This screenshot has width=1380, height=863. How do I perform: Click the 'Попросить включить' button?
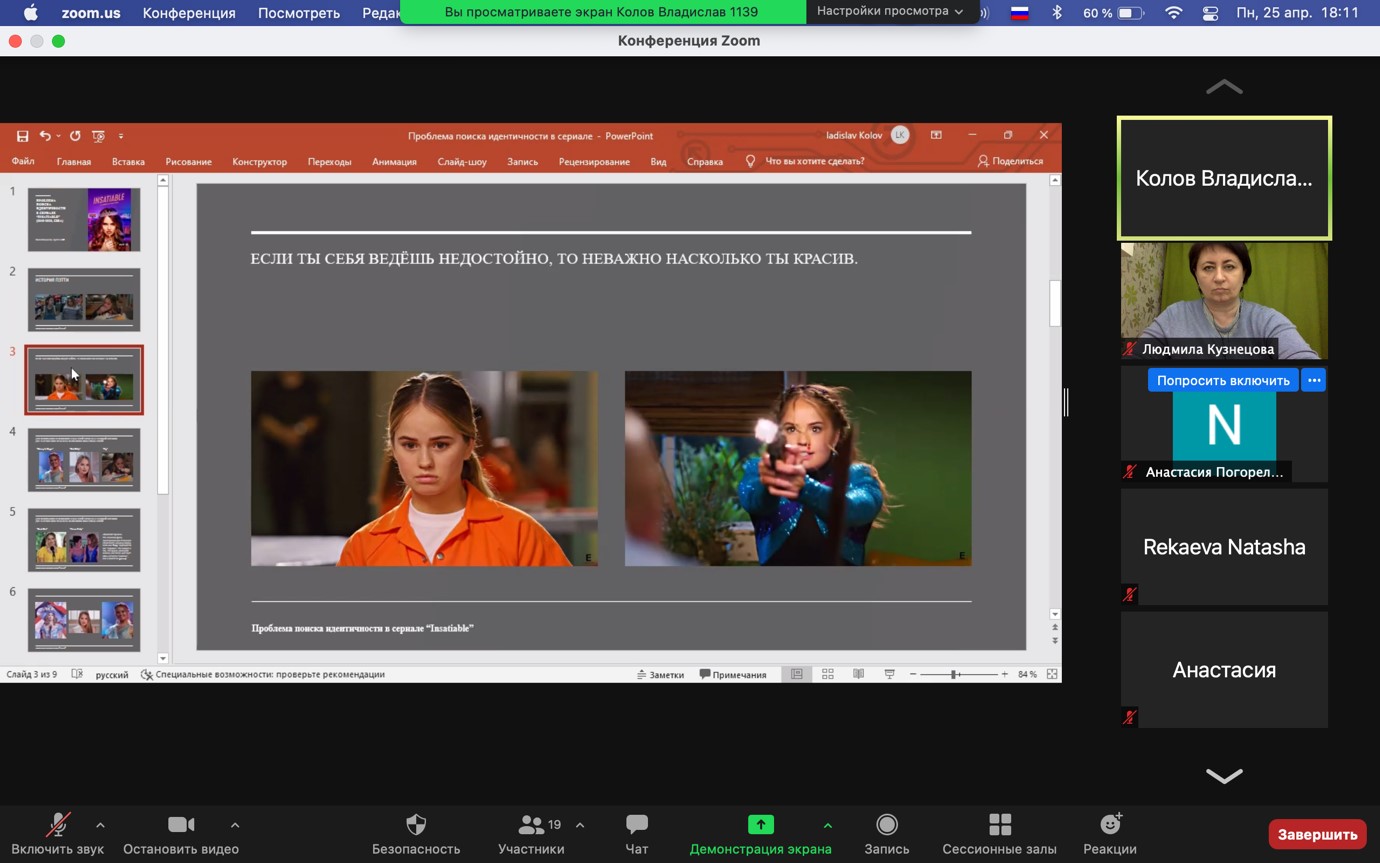(x=1223, y=380)
